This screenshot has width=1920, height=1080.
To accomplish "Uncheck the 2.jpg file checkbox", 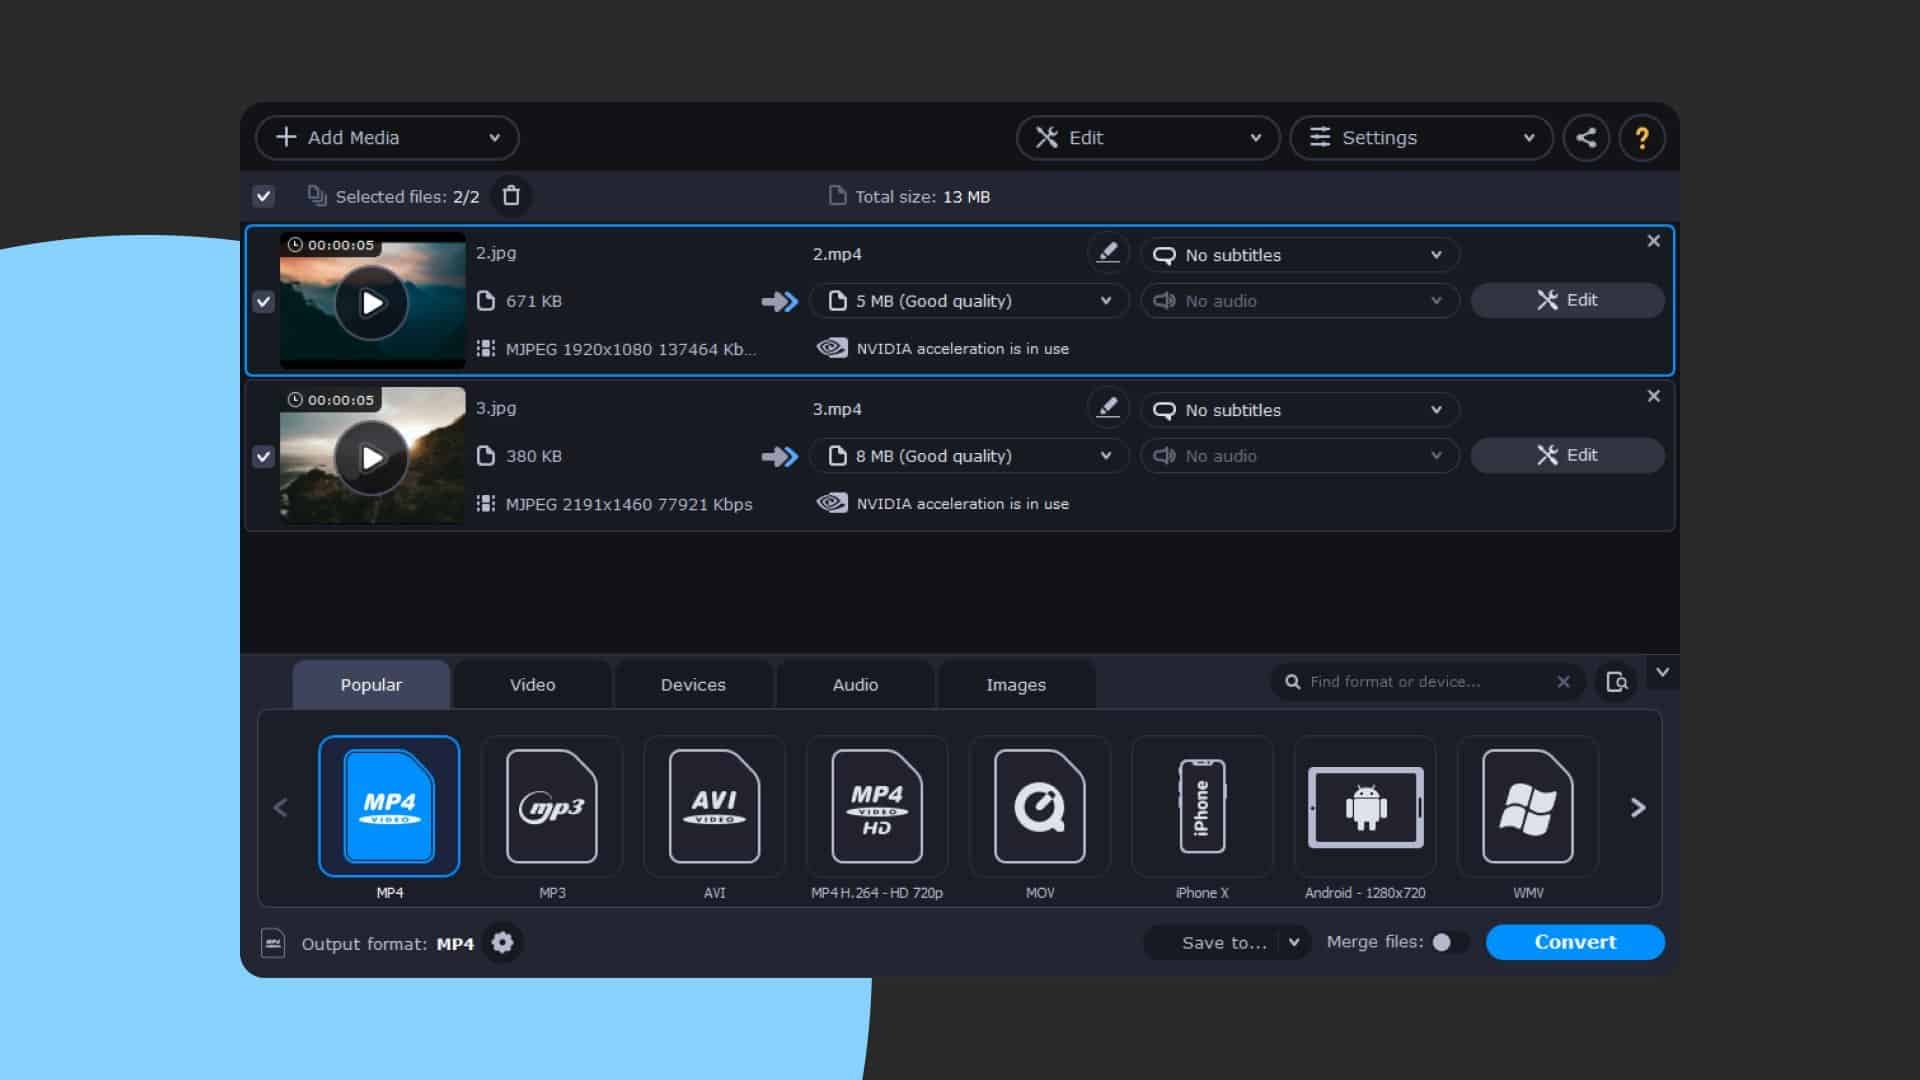I will (264, 302).
